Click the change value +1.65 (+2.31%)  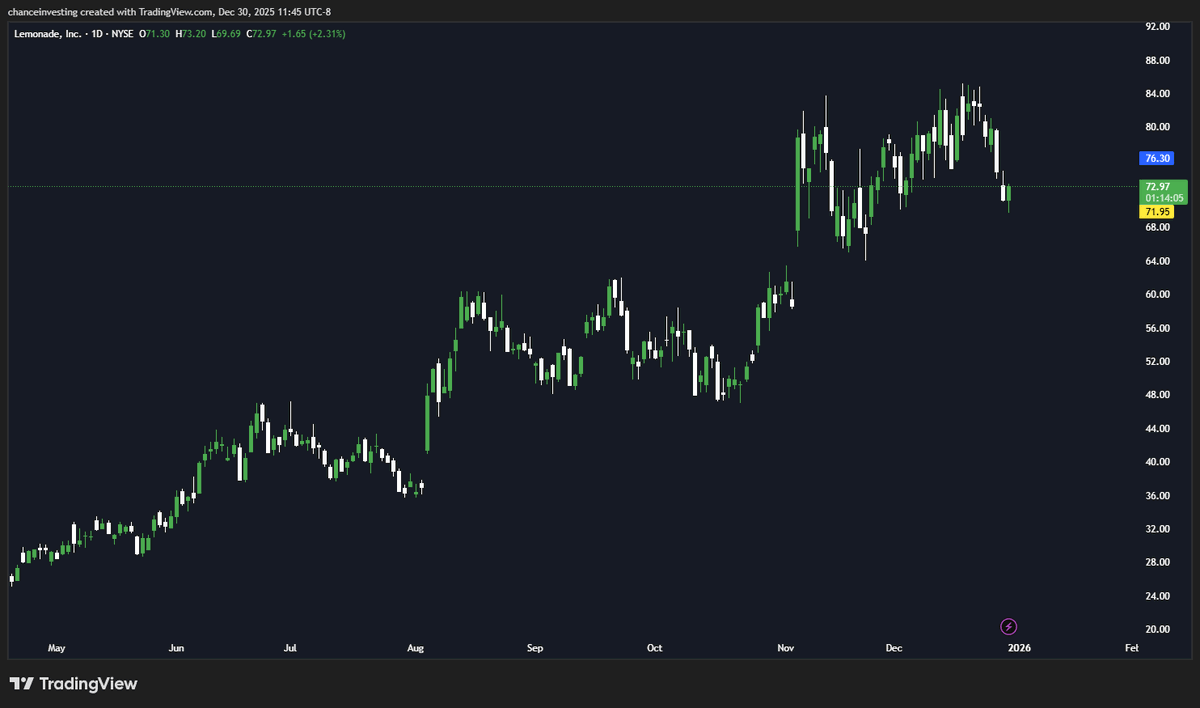(x=315, y=33)
